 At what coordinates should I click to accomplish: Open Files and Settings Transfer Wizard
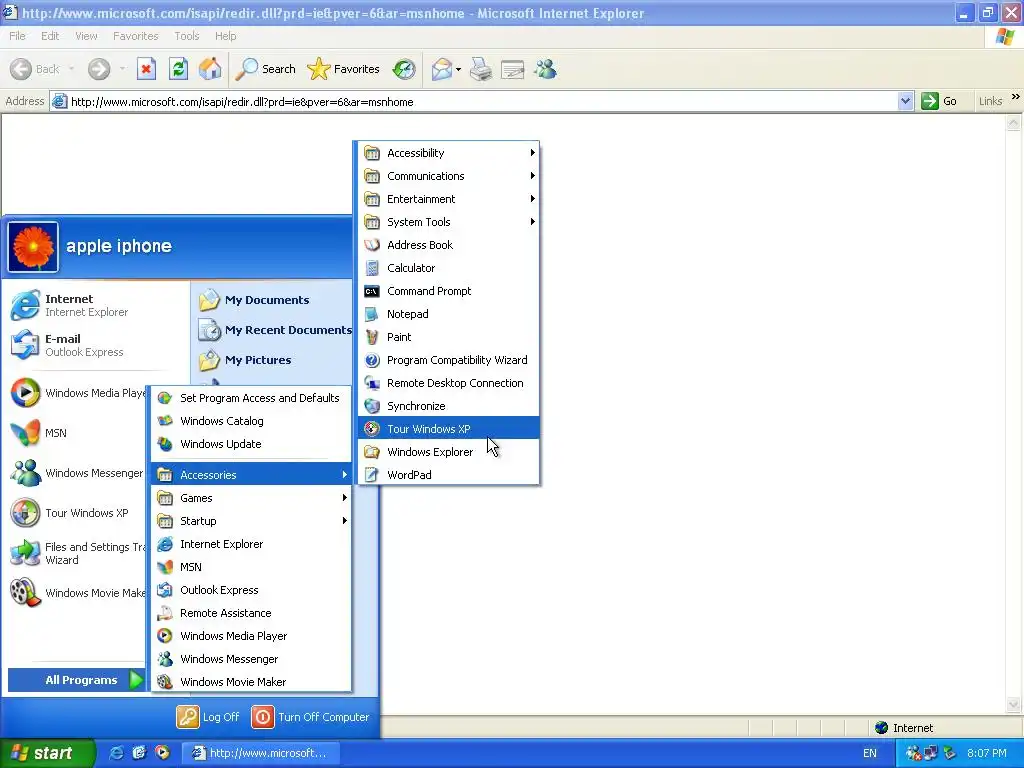[77, 553]
